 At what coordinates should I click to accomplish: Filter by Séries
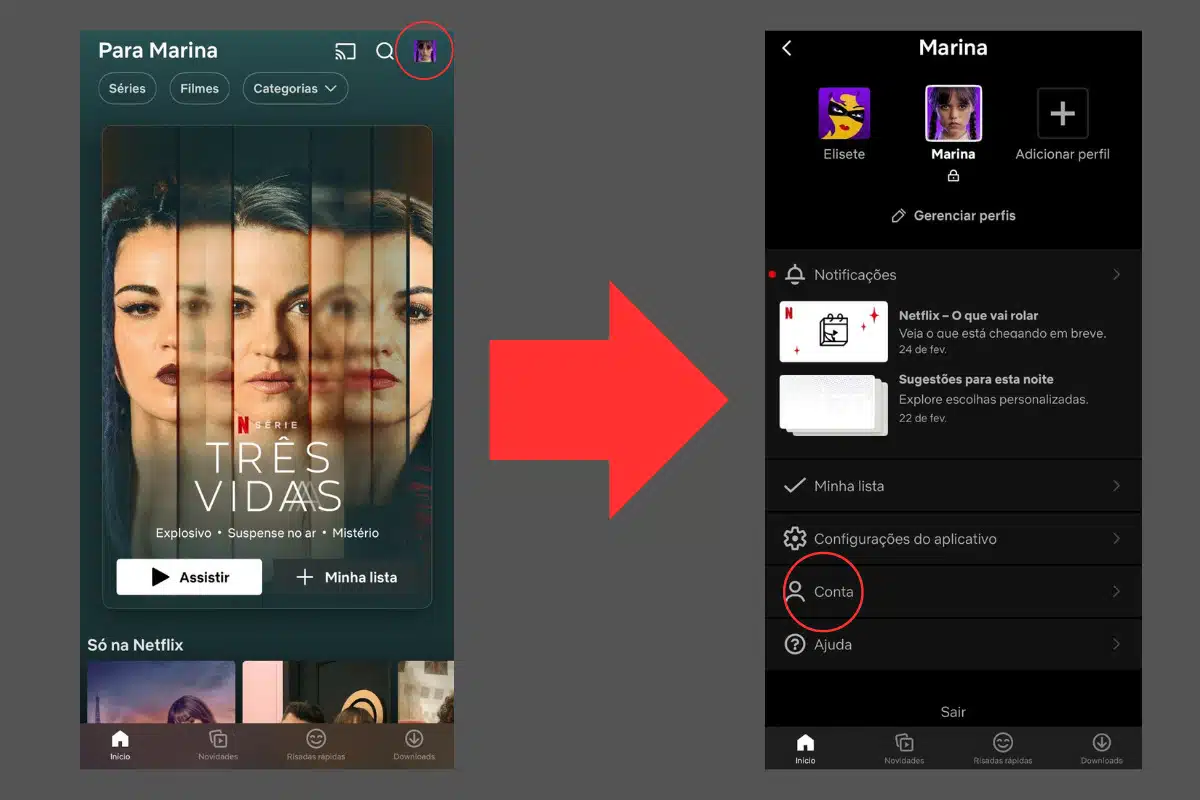[127, 89]
